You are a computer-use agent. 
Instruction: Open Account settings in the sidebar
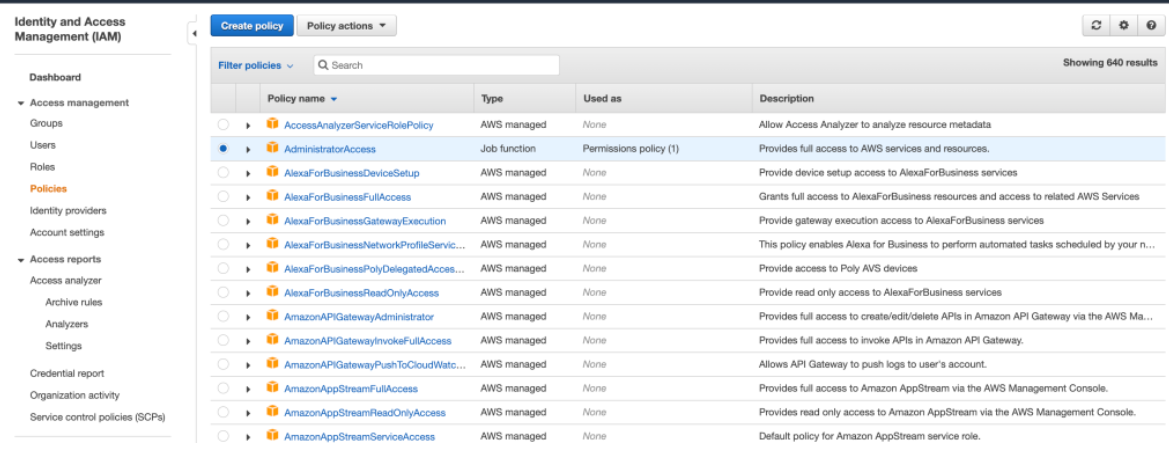(x=67, y=232)
